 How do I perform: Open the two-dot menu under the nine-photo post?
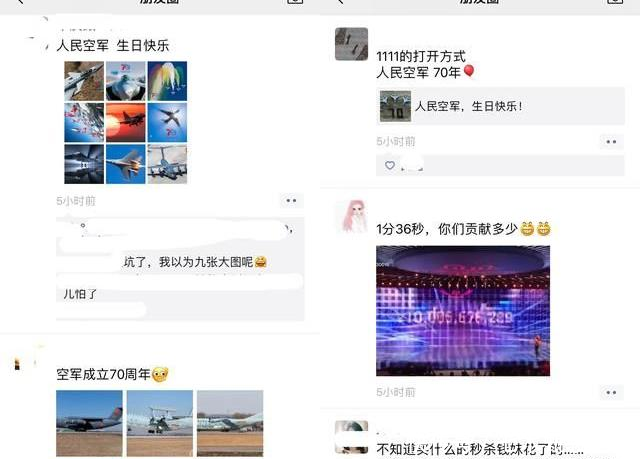point(291,201)
